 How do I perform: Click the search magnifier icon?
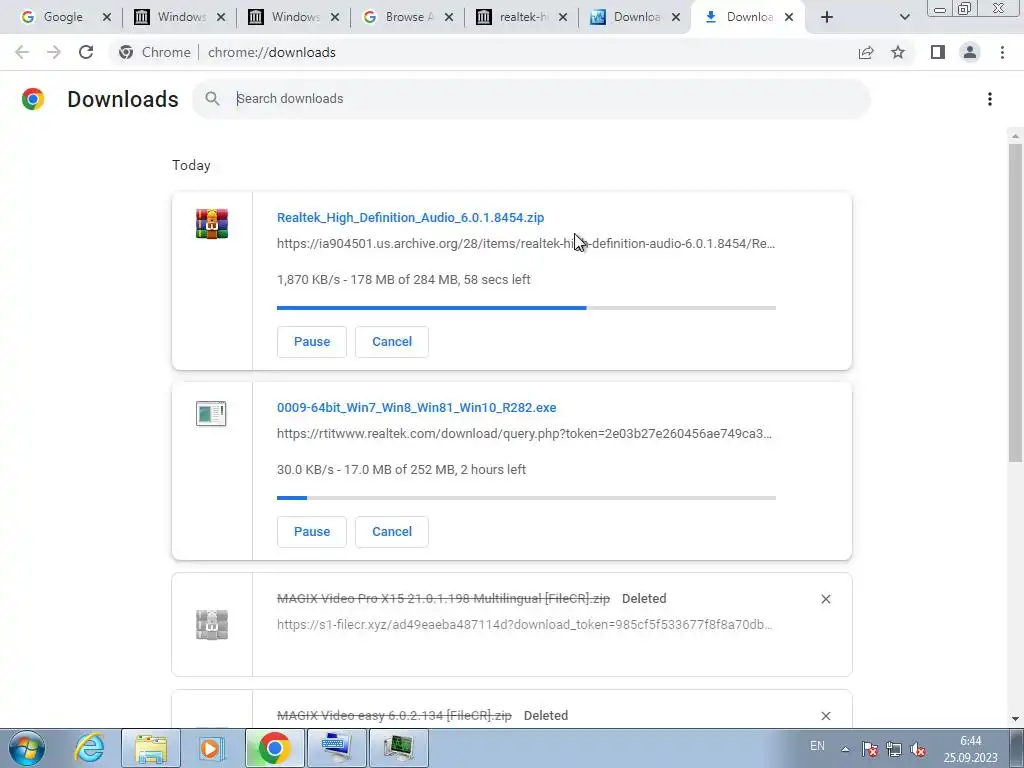(212, 99)
